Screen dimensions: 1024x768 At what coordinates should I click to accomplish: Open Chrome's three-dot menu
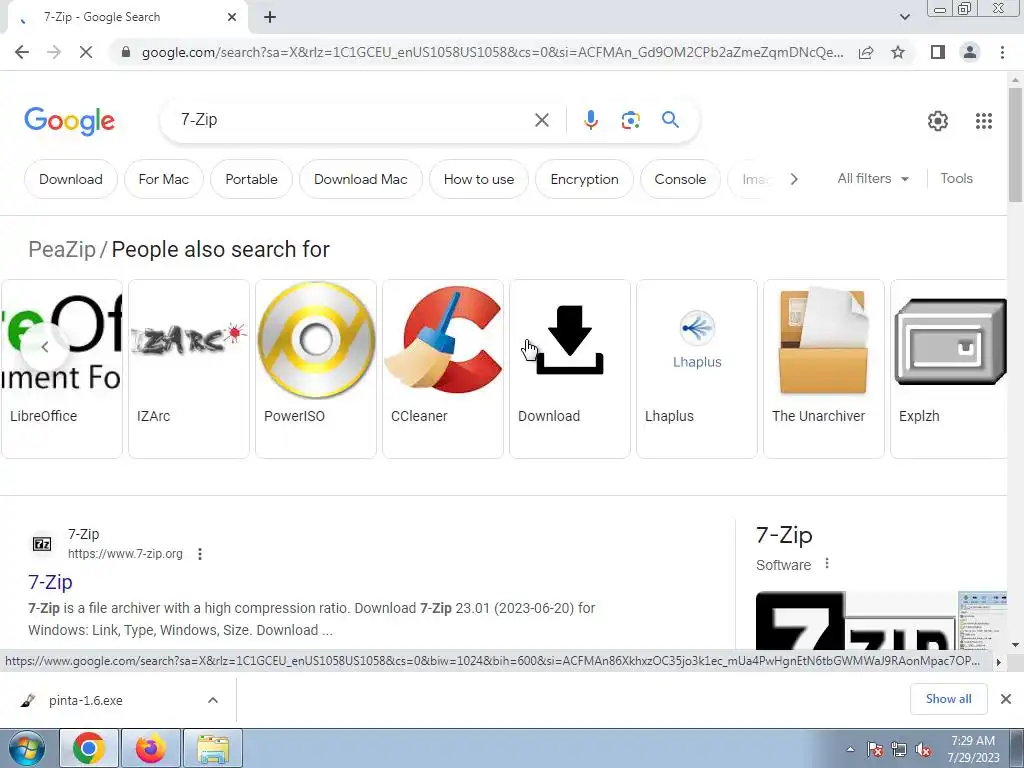pyautogui.click(x=1002, y=52)
